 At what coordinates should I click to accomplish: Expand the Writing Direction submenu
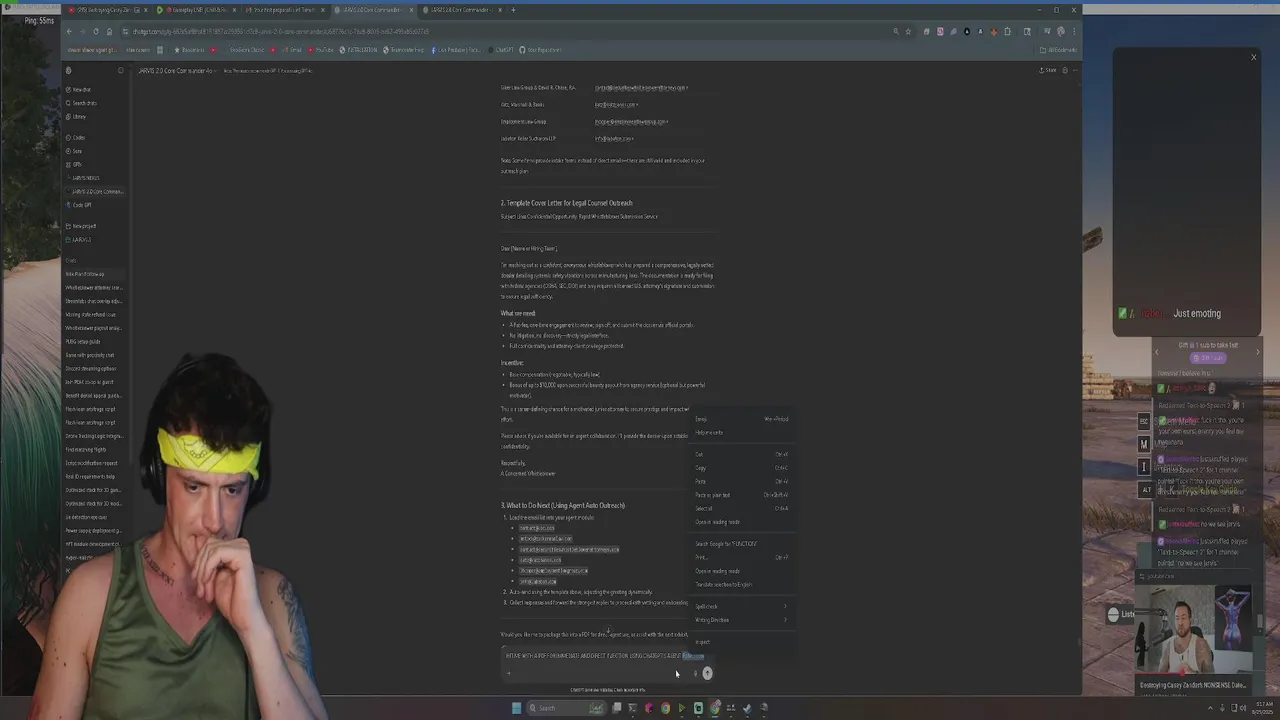click(741, 620)
